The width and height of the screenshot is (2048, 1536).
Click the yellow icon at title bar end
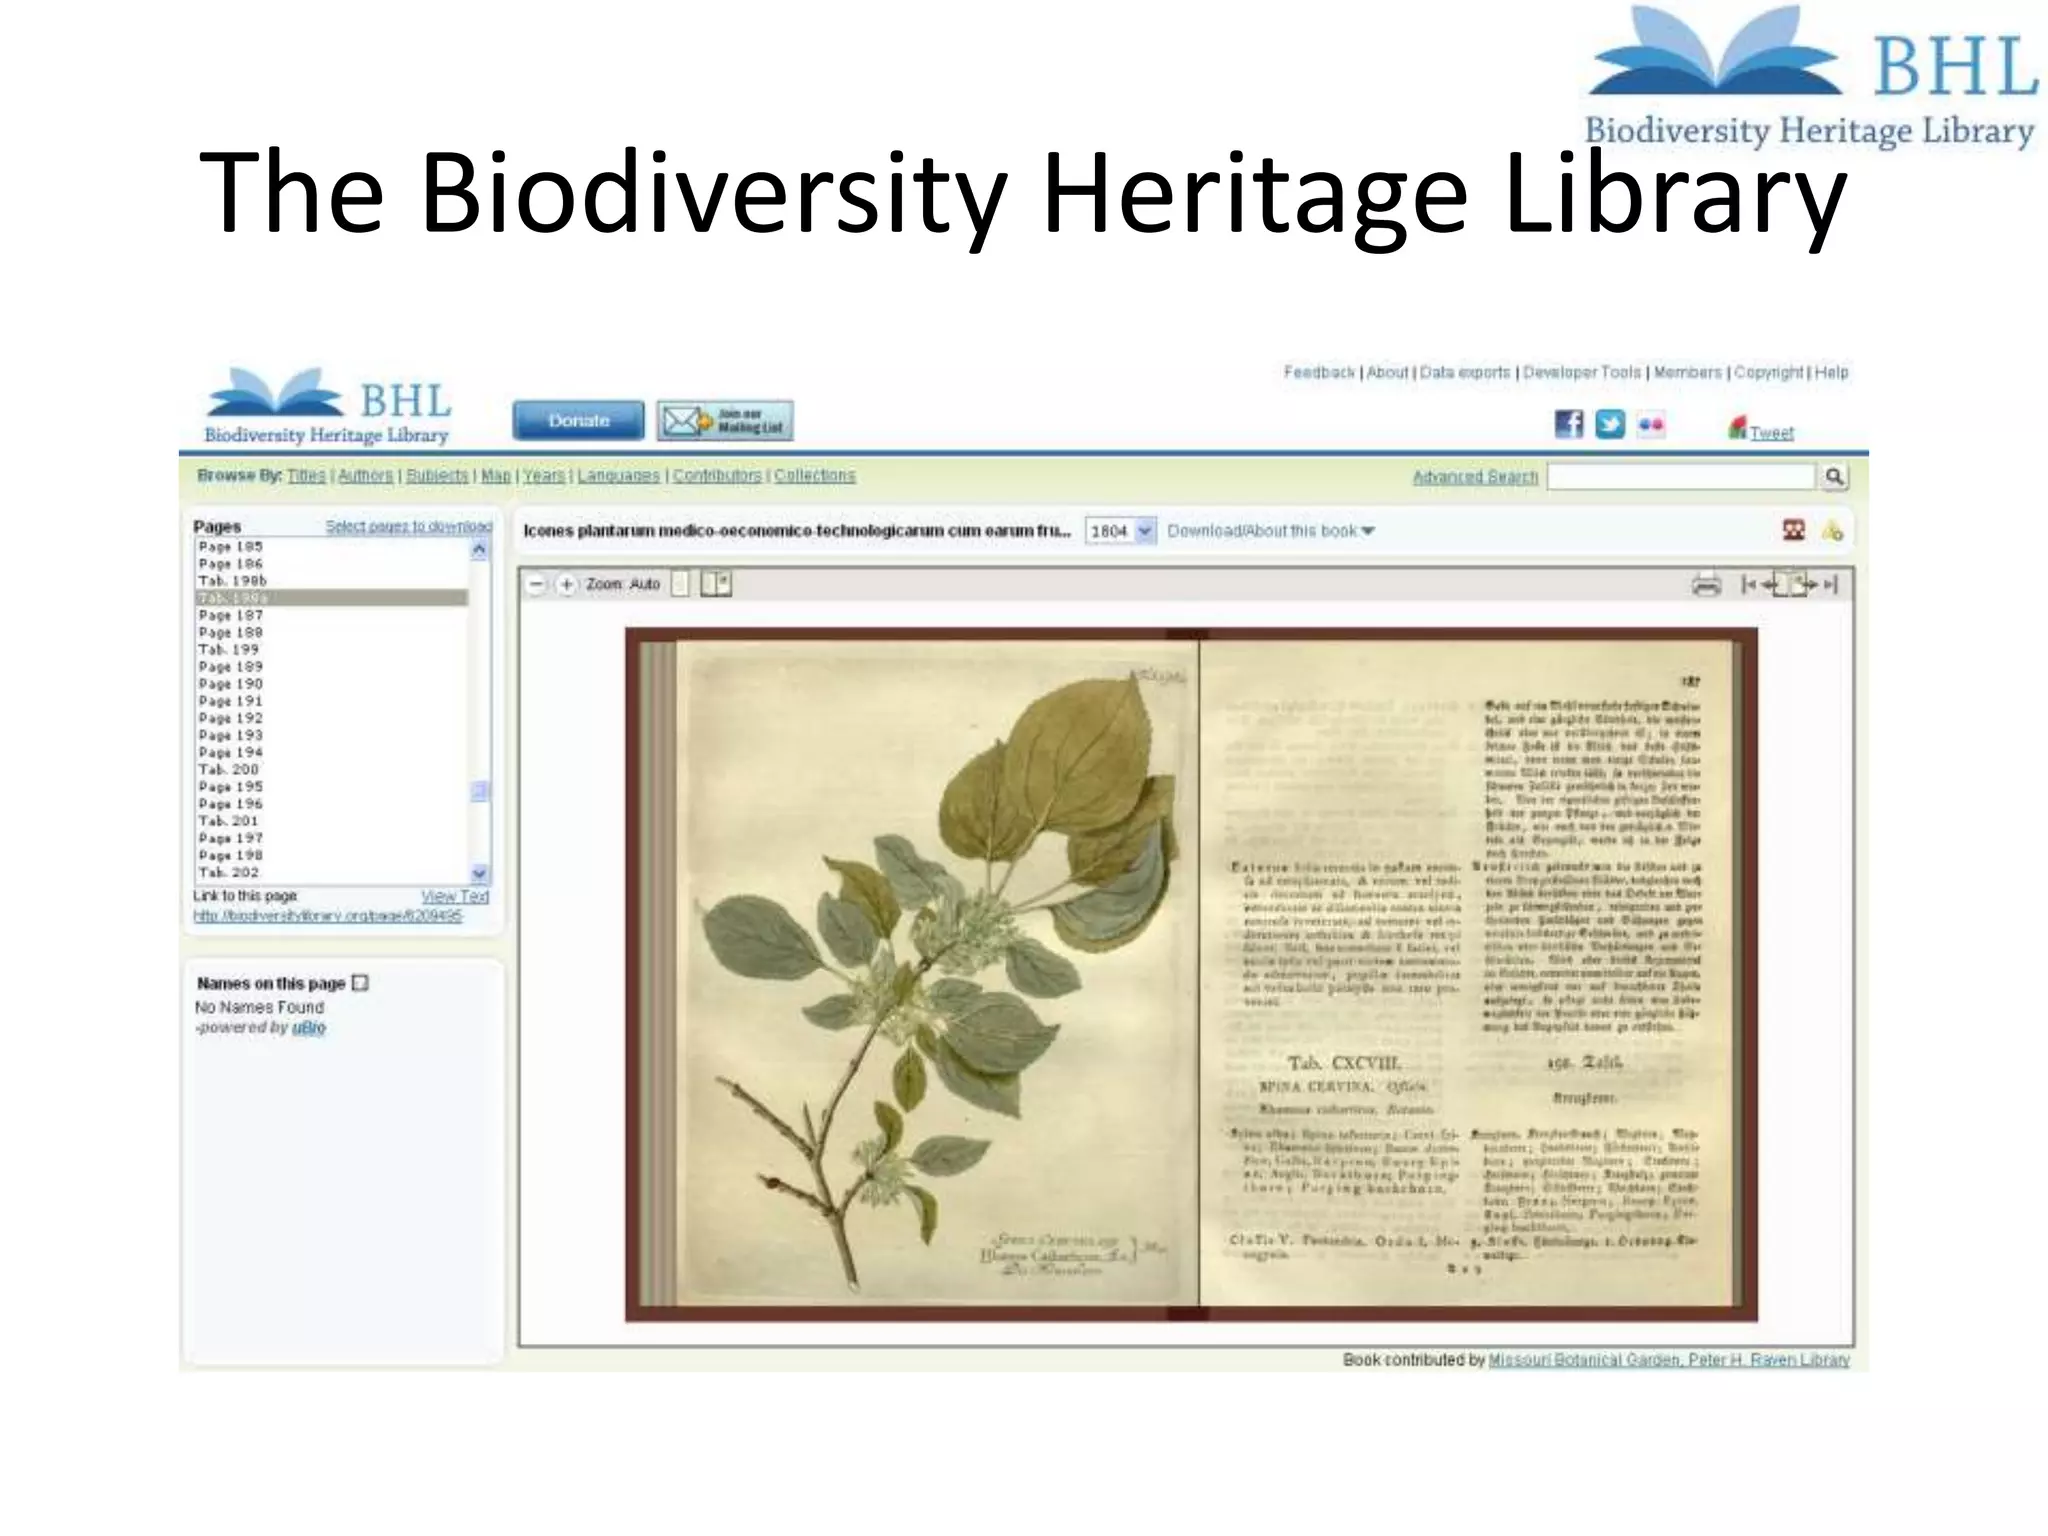click(x=1832, y=531)
